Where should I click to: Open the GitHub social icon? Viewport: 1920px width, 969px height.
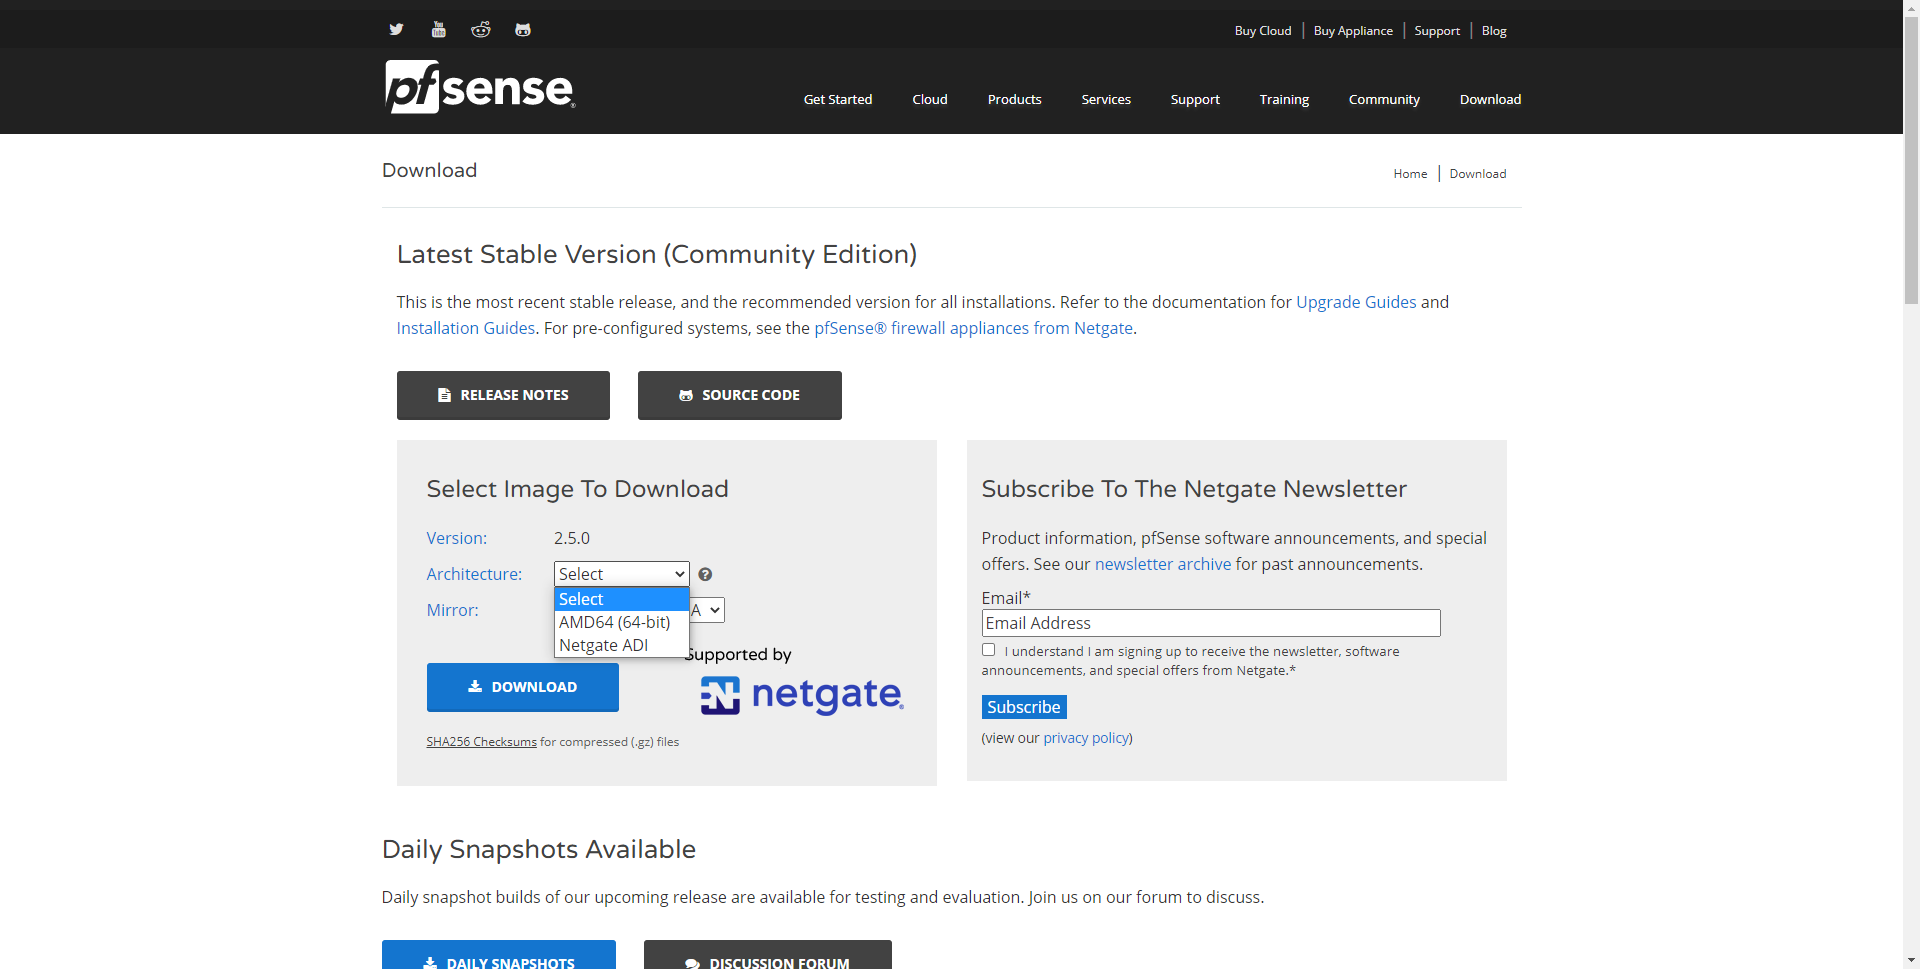(x=523, y=29)
